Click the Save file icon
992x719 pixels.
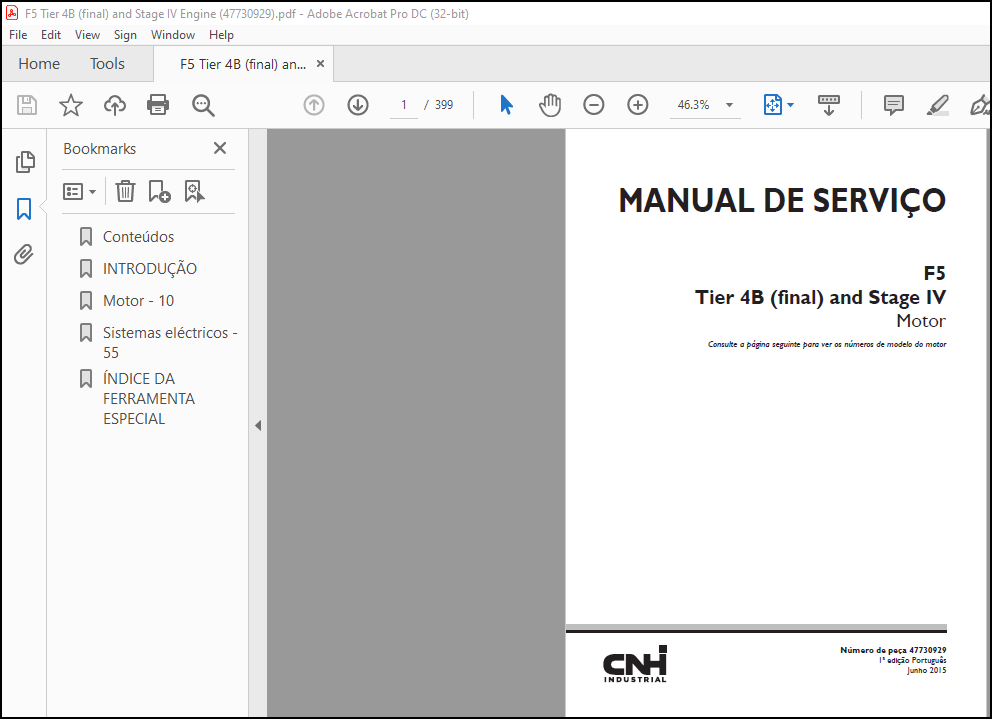click(x=27, y=104)
